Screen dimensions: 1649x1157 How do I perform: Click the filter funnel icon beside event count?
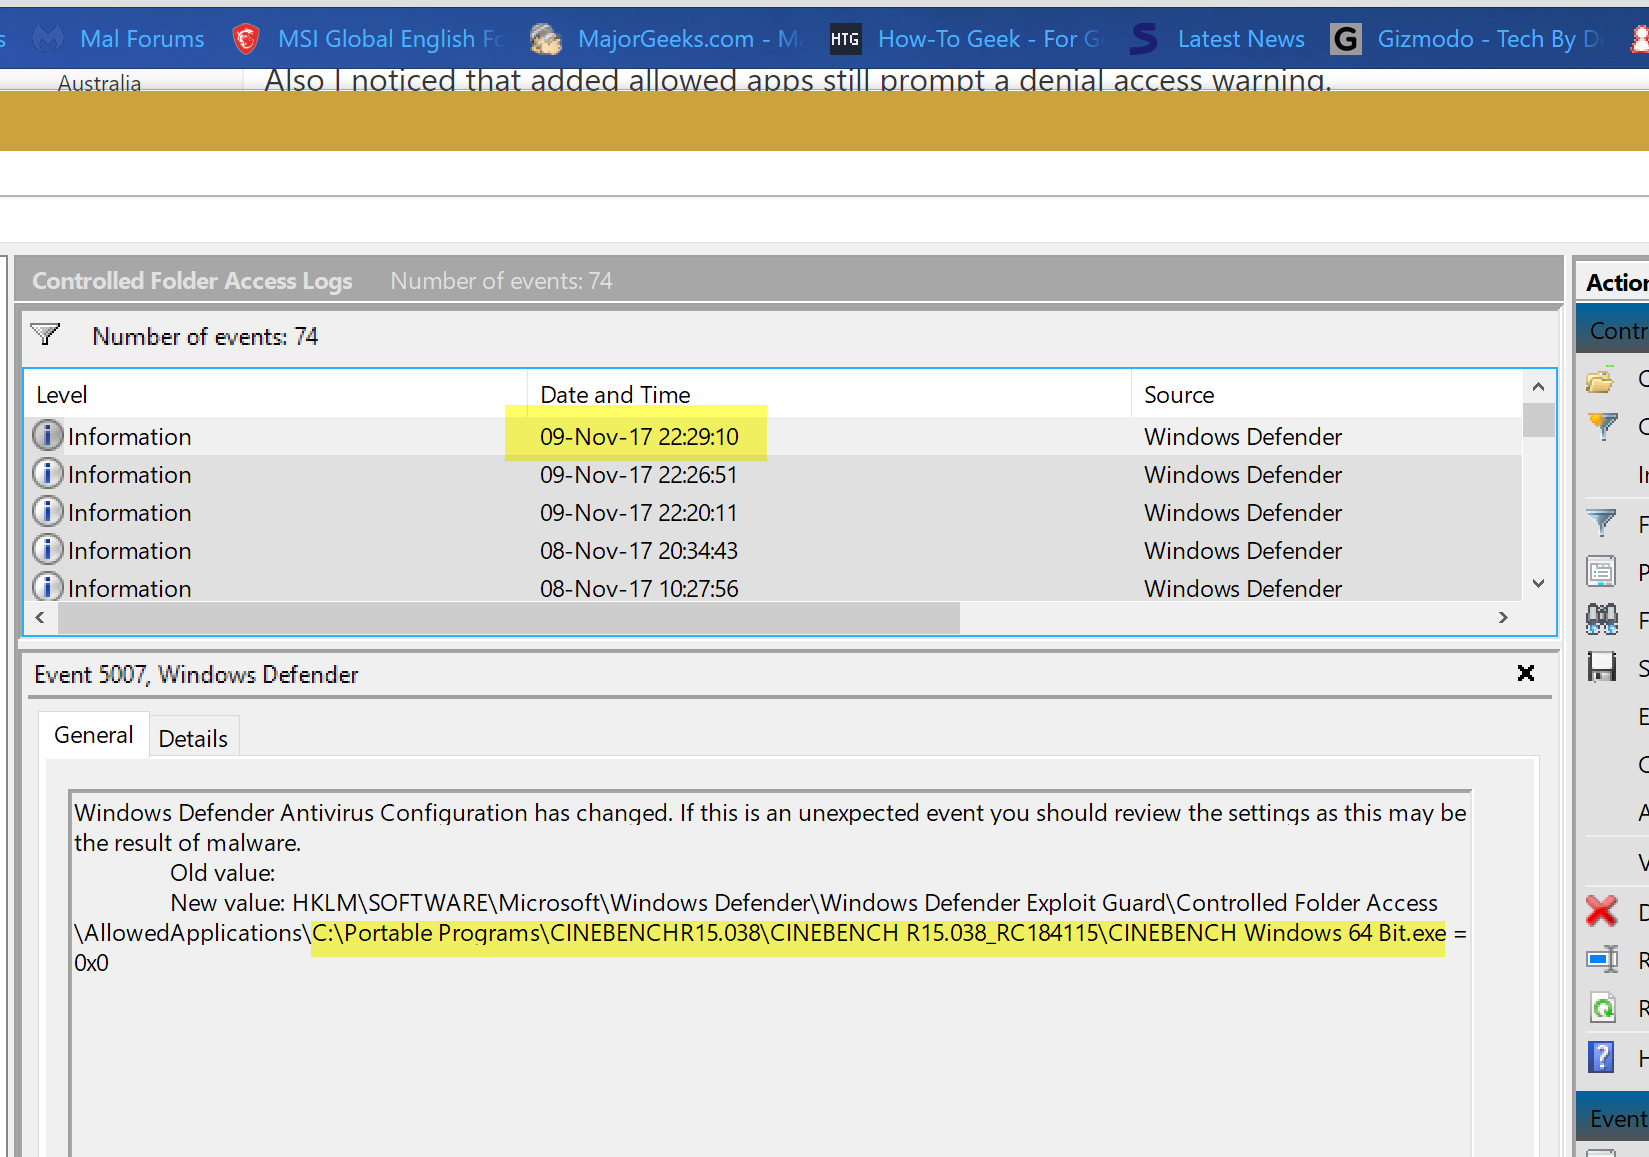click(x=46, y=335)
